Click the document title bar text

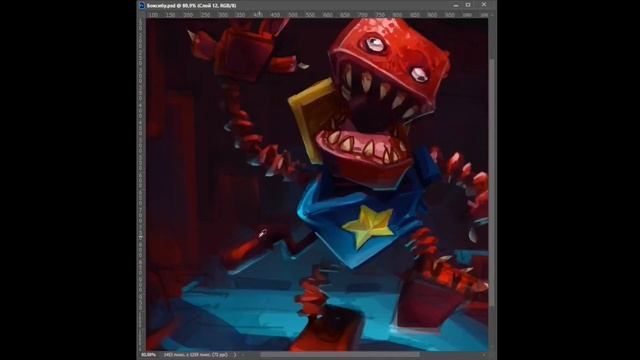(191, 6)
